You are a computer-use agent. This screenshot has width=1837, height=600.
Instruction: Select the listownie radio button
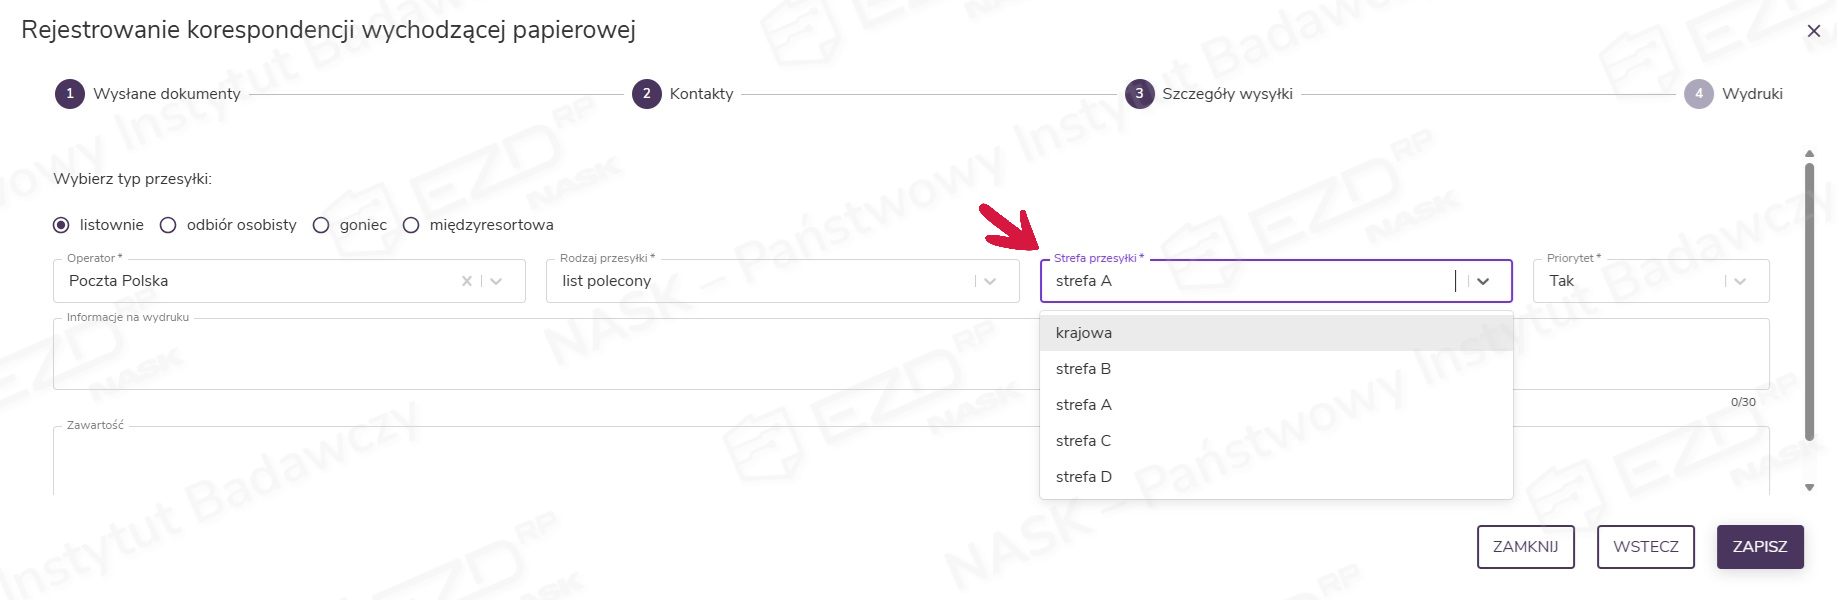coord(61,225)
